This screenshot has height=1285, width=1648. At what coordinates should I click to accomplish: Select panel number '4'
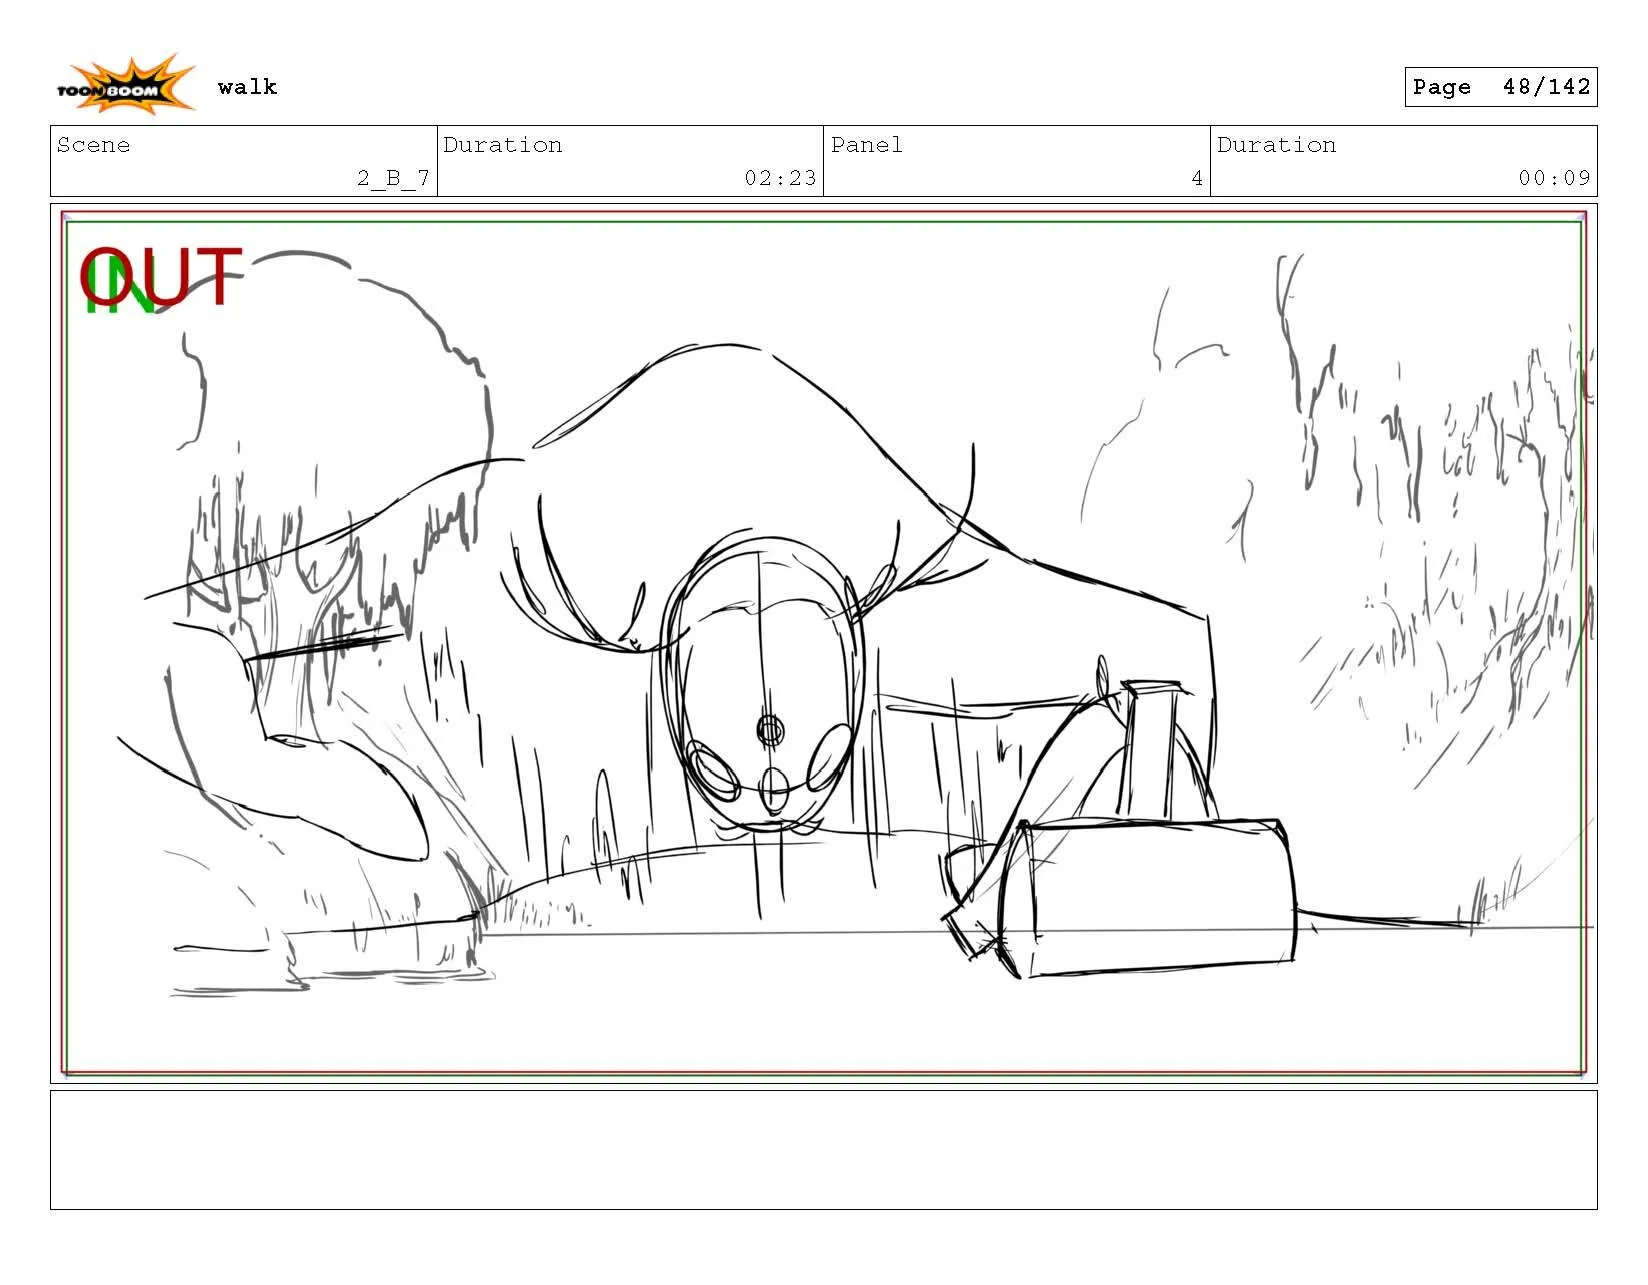click(x=1197, y=178)
